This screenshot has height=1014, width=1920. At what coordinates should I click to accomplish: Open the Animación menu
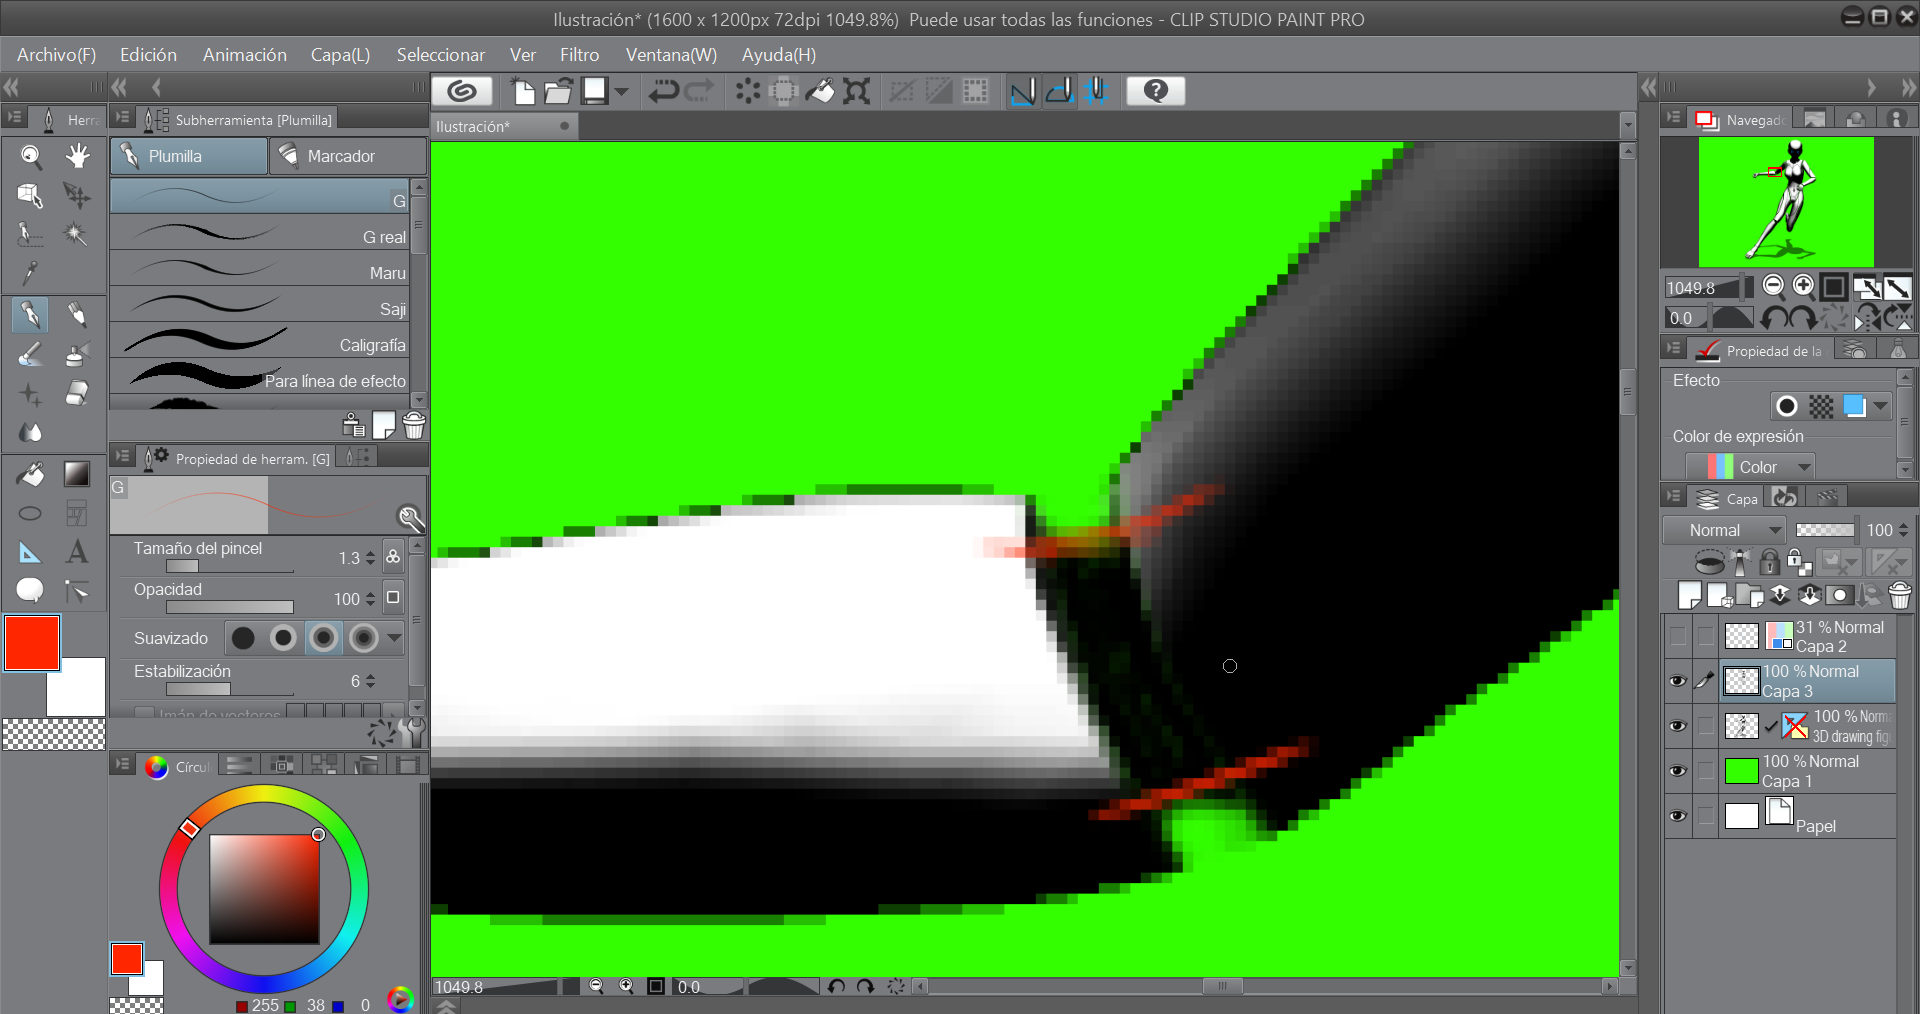tap(244, 55)
